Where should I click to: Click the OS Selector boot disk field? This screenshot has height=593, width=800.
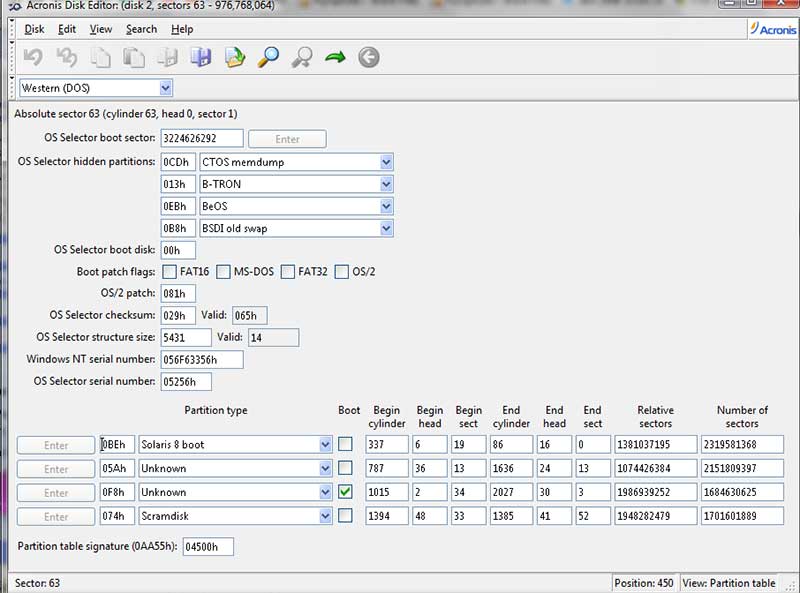[x=178, y=250]
